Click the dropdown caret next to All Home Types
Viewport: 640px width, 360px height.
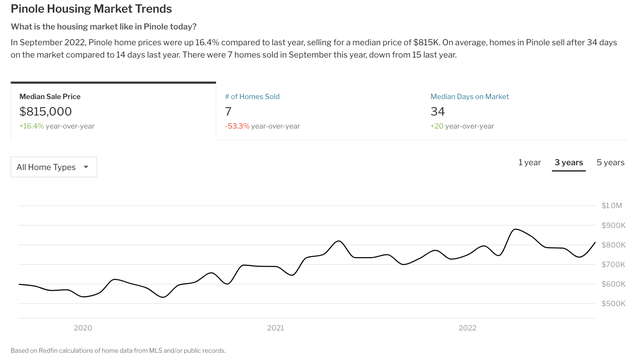point(86,167)
